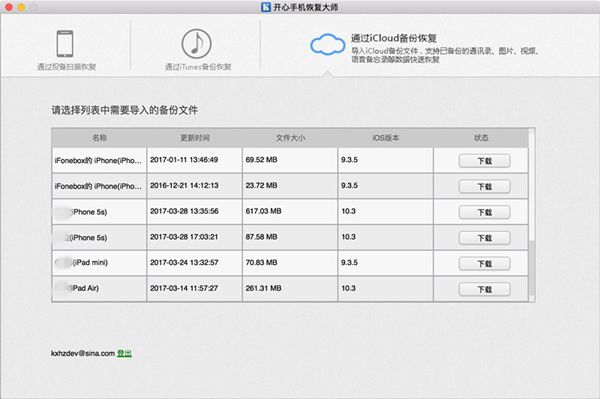
Task: Click the 更新时间 column header
Action: click(195, 138)
